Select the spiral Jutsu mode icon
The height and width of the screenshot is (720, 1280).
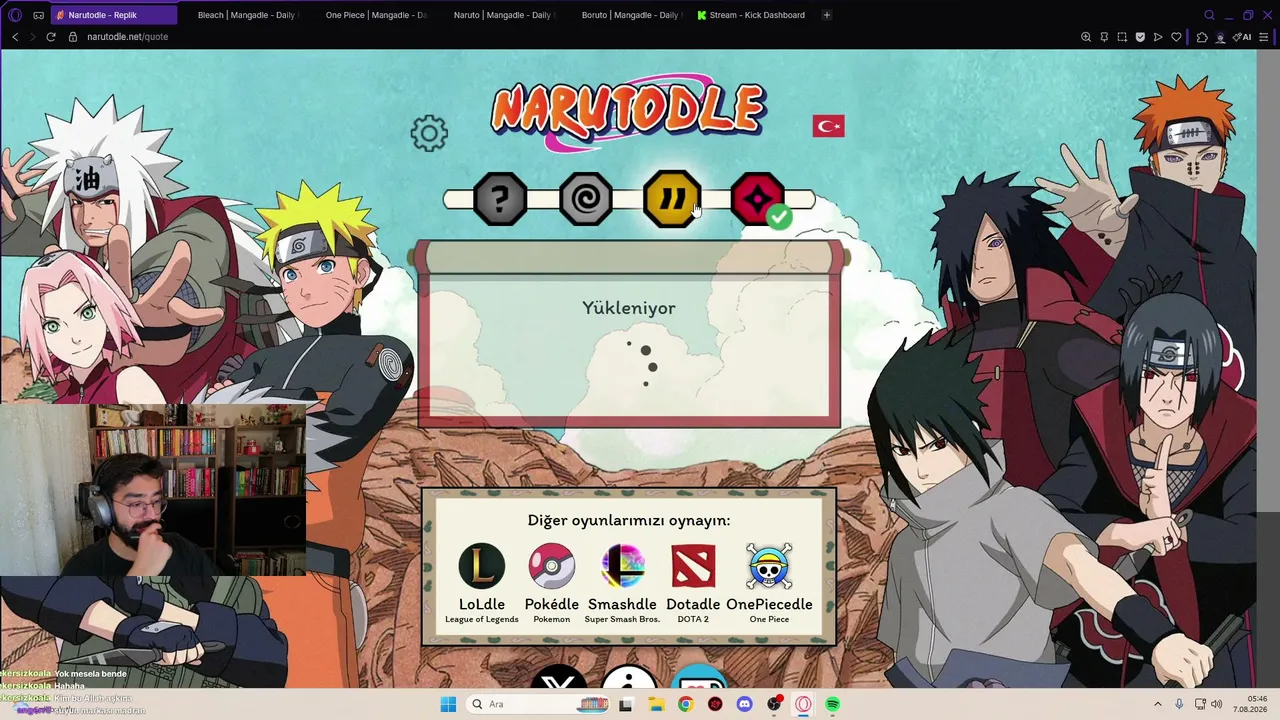coord(586,199)
